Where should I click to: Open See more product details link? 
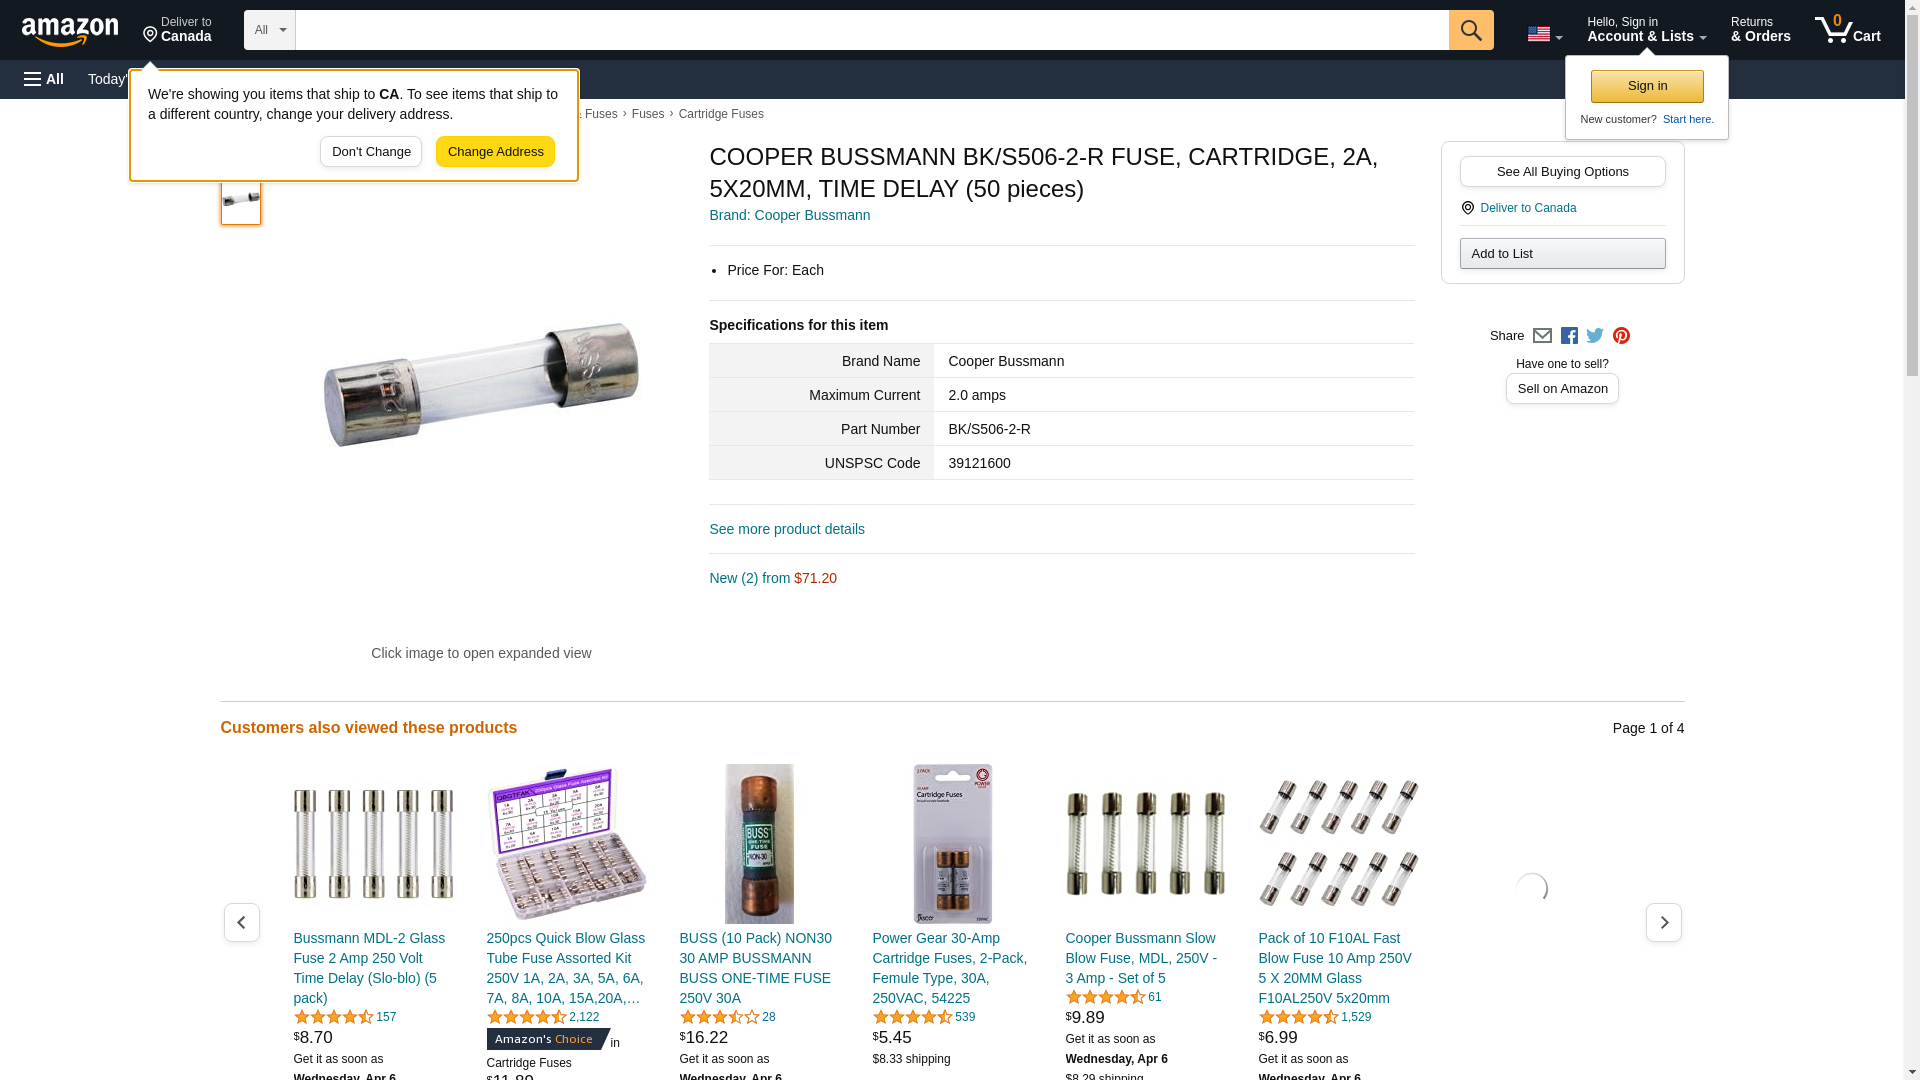pyautogui.click(x=787, y=529)
